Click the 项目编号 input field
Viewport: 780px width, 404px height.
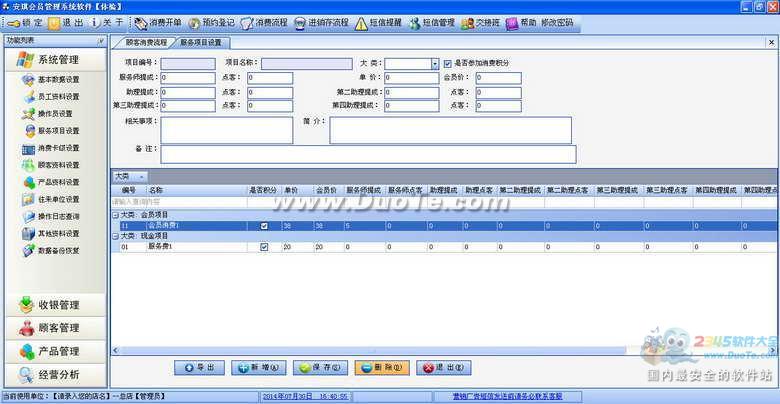188,64
